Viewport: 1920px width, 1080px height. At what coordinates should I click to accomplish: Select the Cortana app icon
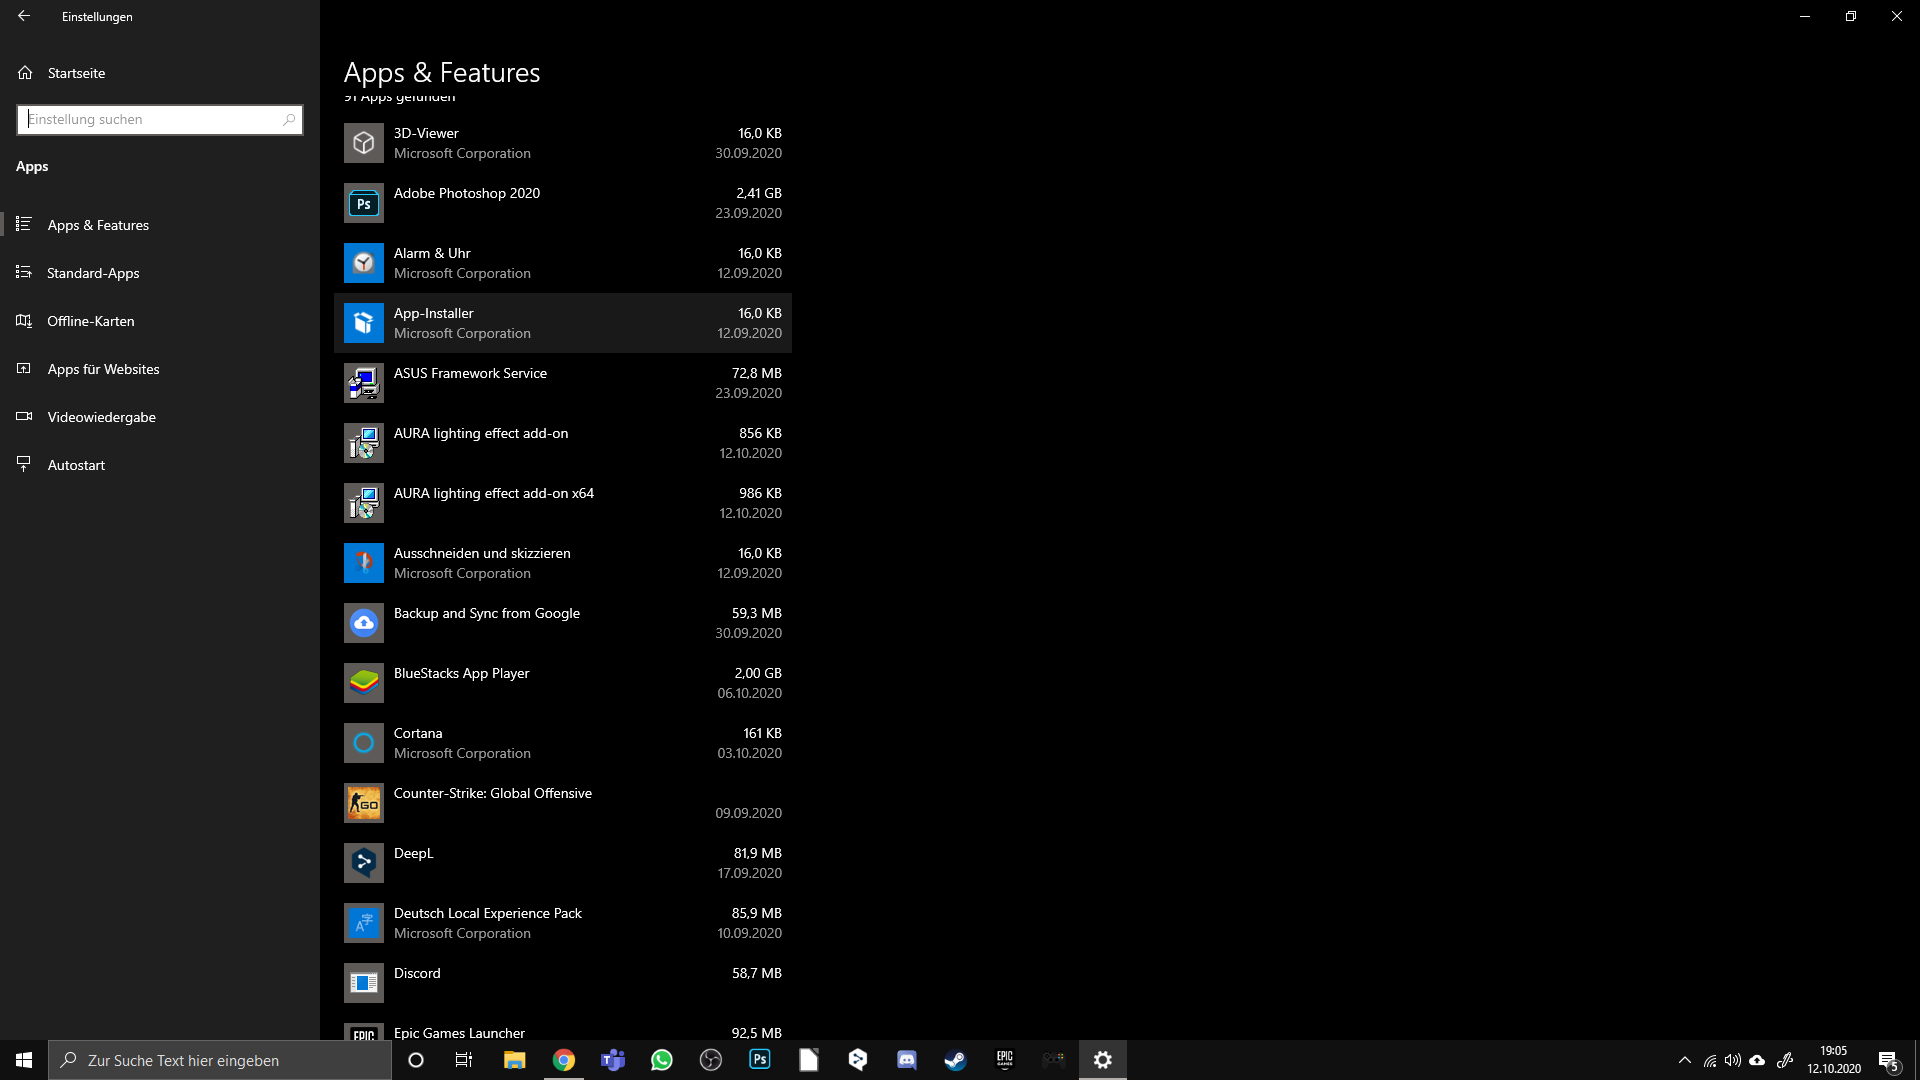tap(363, 743)
